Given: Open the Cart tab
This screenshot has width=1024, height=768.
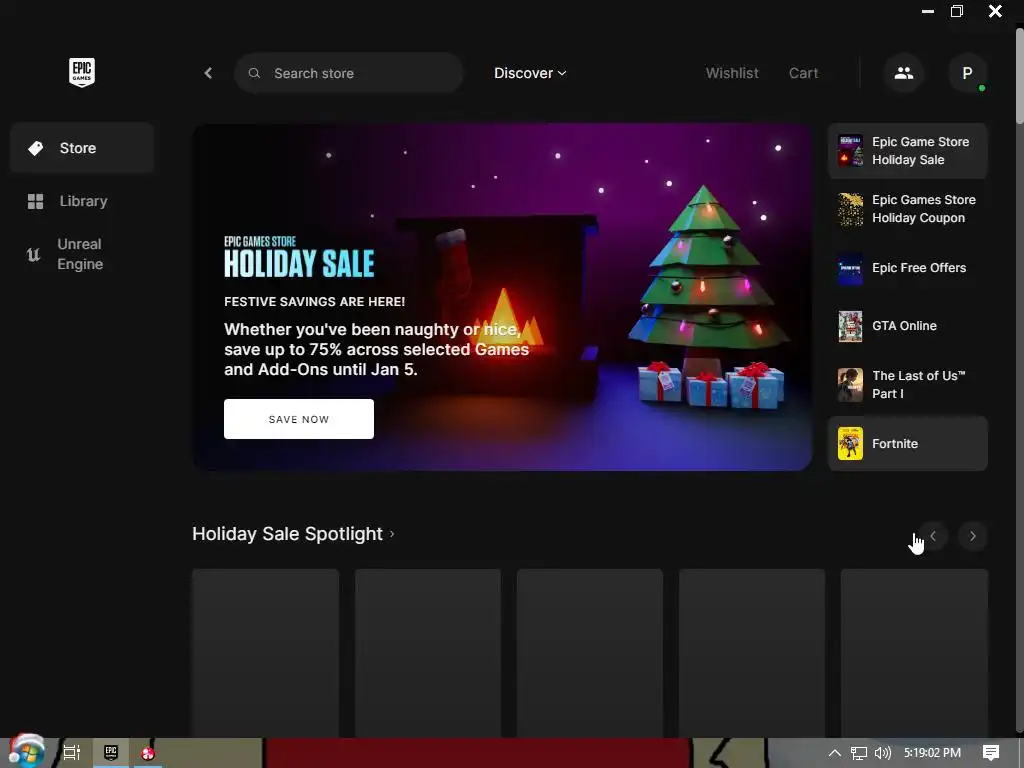Looking at the screenshot, I should 803,73.
